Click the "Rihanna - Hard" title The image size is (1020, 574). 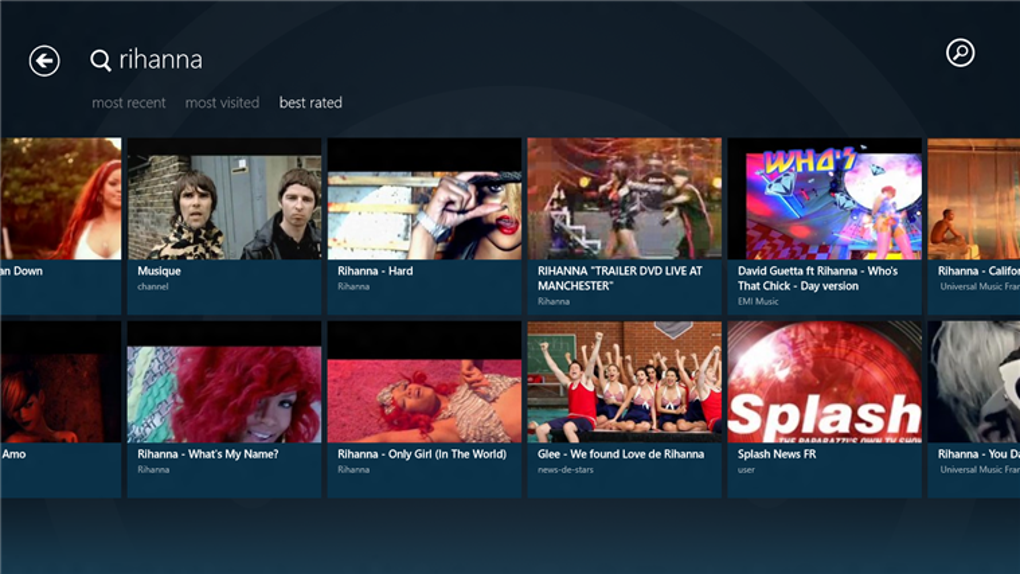click(375, 271)
